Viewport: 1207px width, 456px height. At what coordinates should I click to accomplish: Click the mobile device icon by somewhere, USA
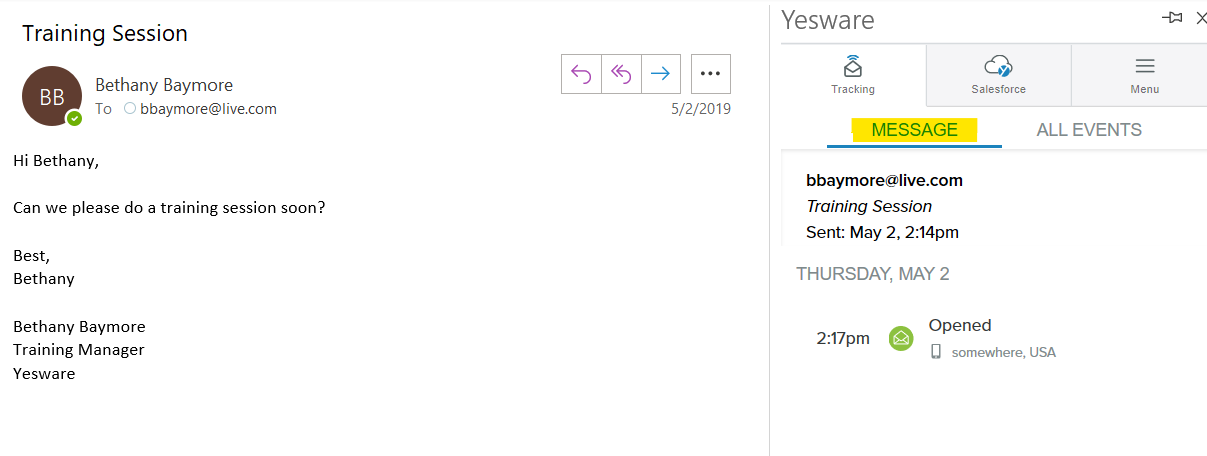[936, 351]
